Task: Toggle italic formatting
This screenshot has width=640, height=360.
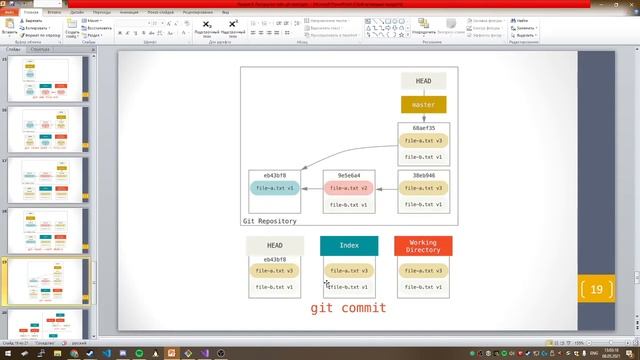Action: pos(128,33)
